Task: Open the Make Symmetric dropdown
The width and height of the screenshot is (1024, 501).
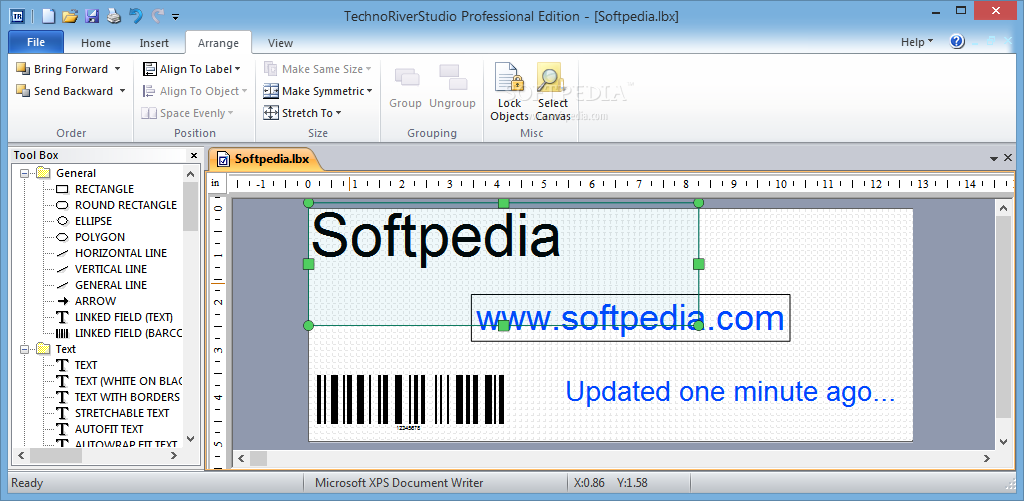Action: (x=370, y=91)
